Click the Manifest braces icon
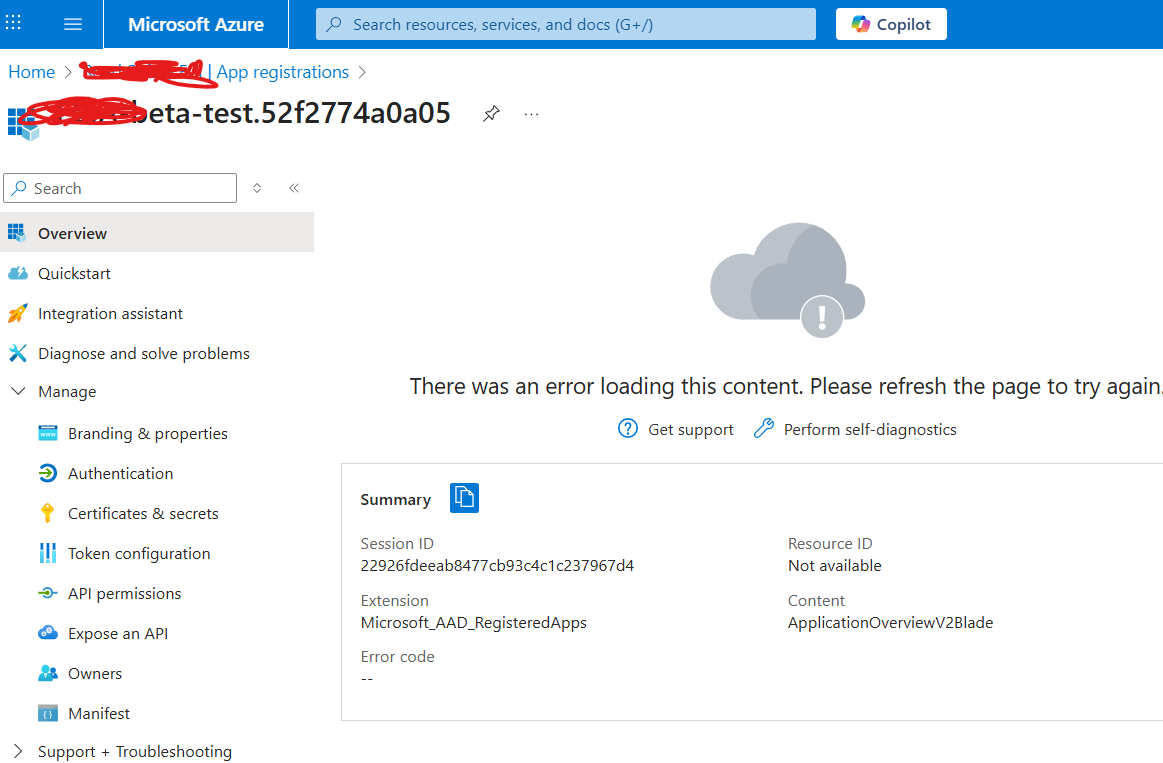Viewport: 1163px width, 763px height. pyautogui.click(x=47, y=713)
